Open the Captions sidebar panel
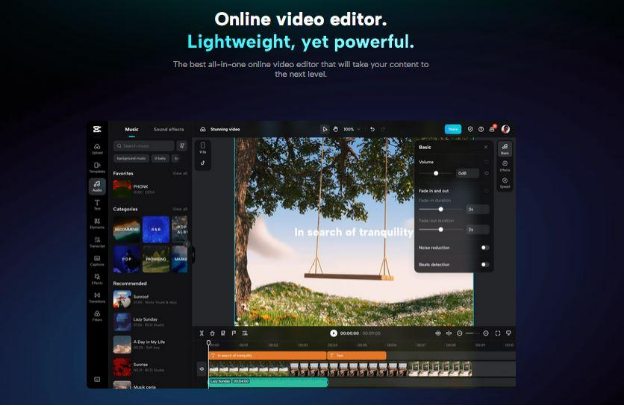The width and height of the screenshot is (624, 406). click(x=97, y=261)
